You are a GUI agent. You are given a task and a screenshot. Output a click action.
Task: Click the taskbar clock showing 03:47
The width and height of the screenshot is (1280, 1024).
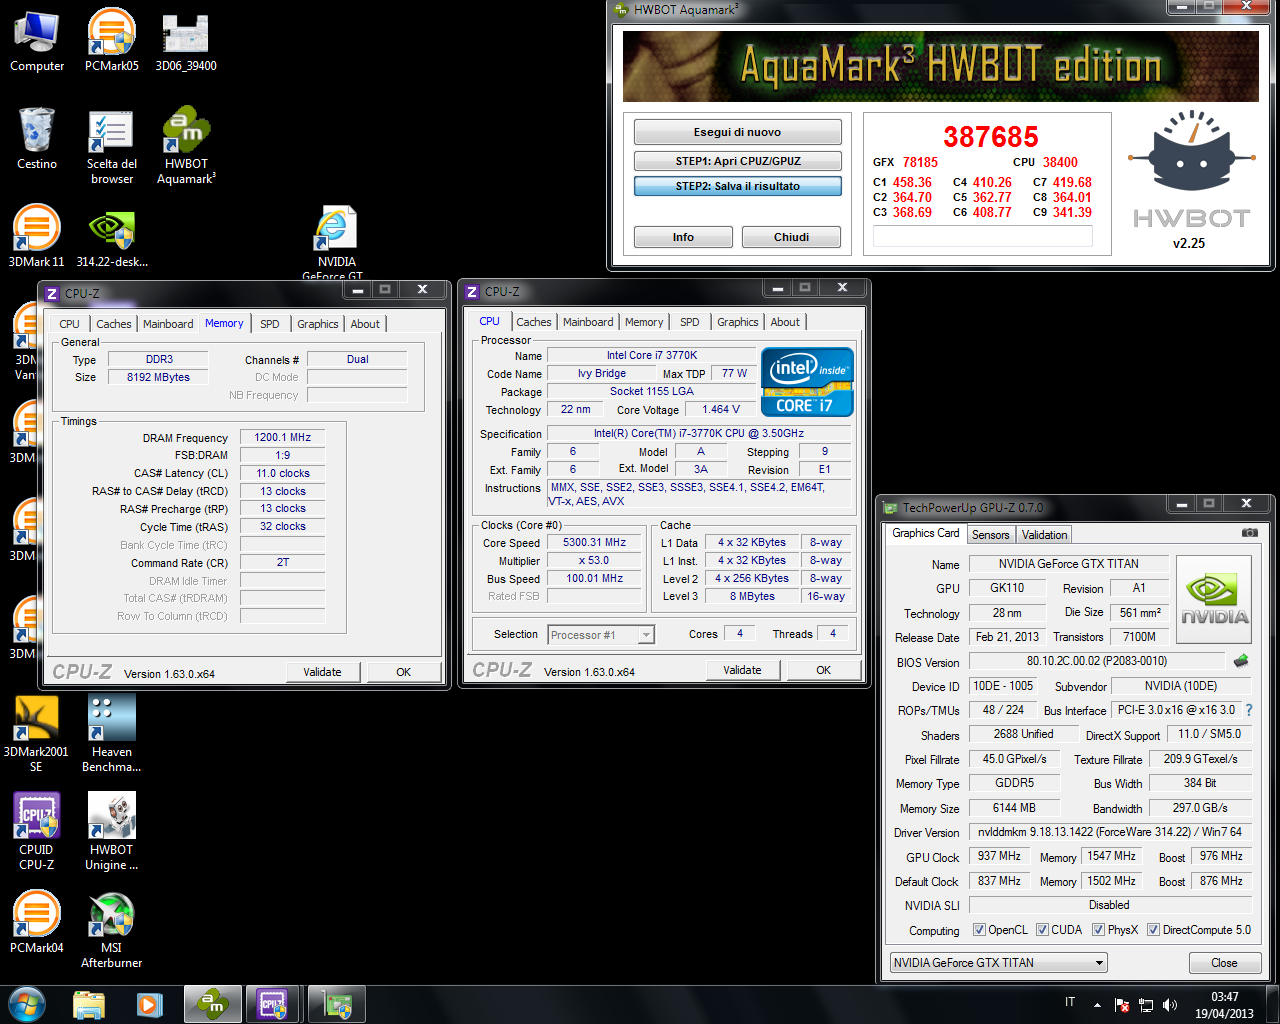point(1224,1005)
